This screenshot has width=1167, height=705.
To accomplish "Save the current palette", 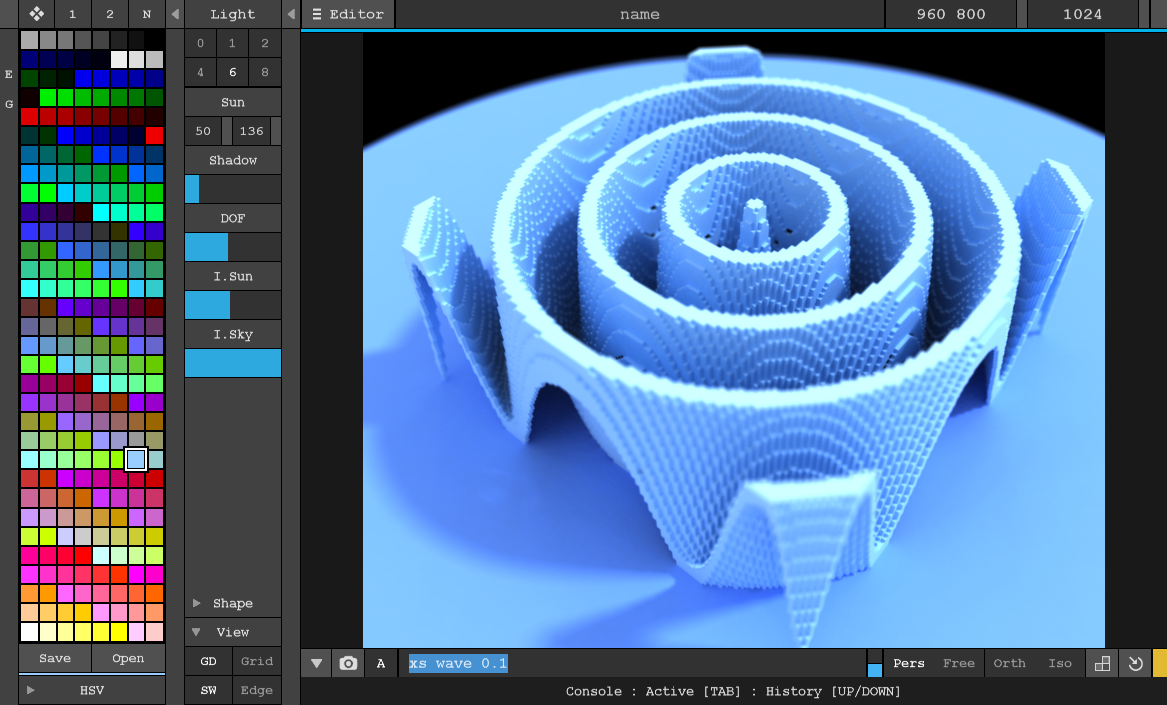I will tap(56, 659).
